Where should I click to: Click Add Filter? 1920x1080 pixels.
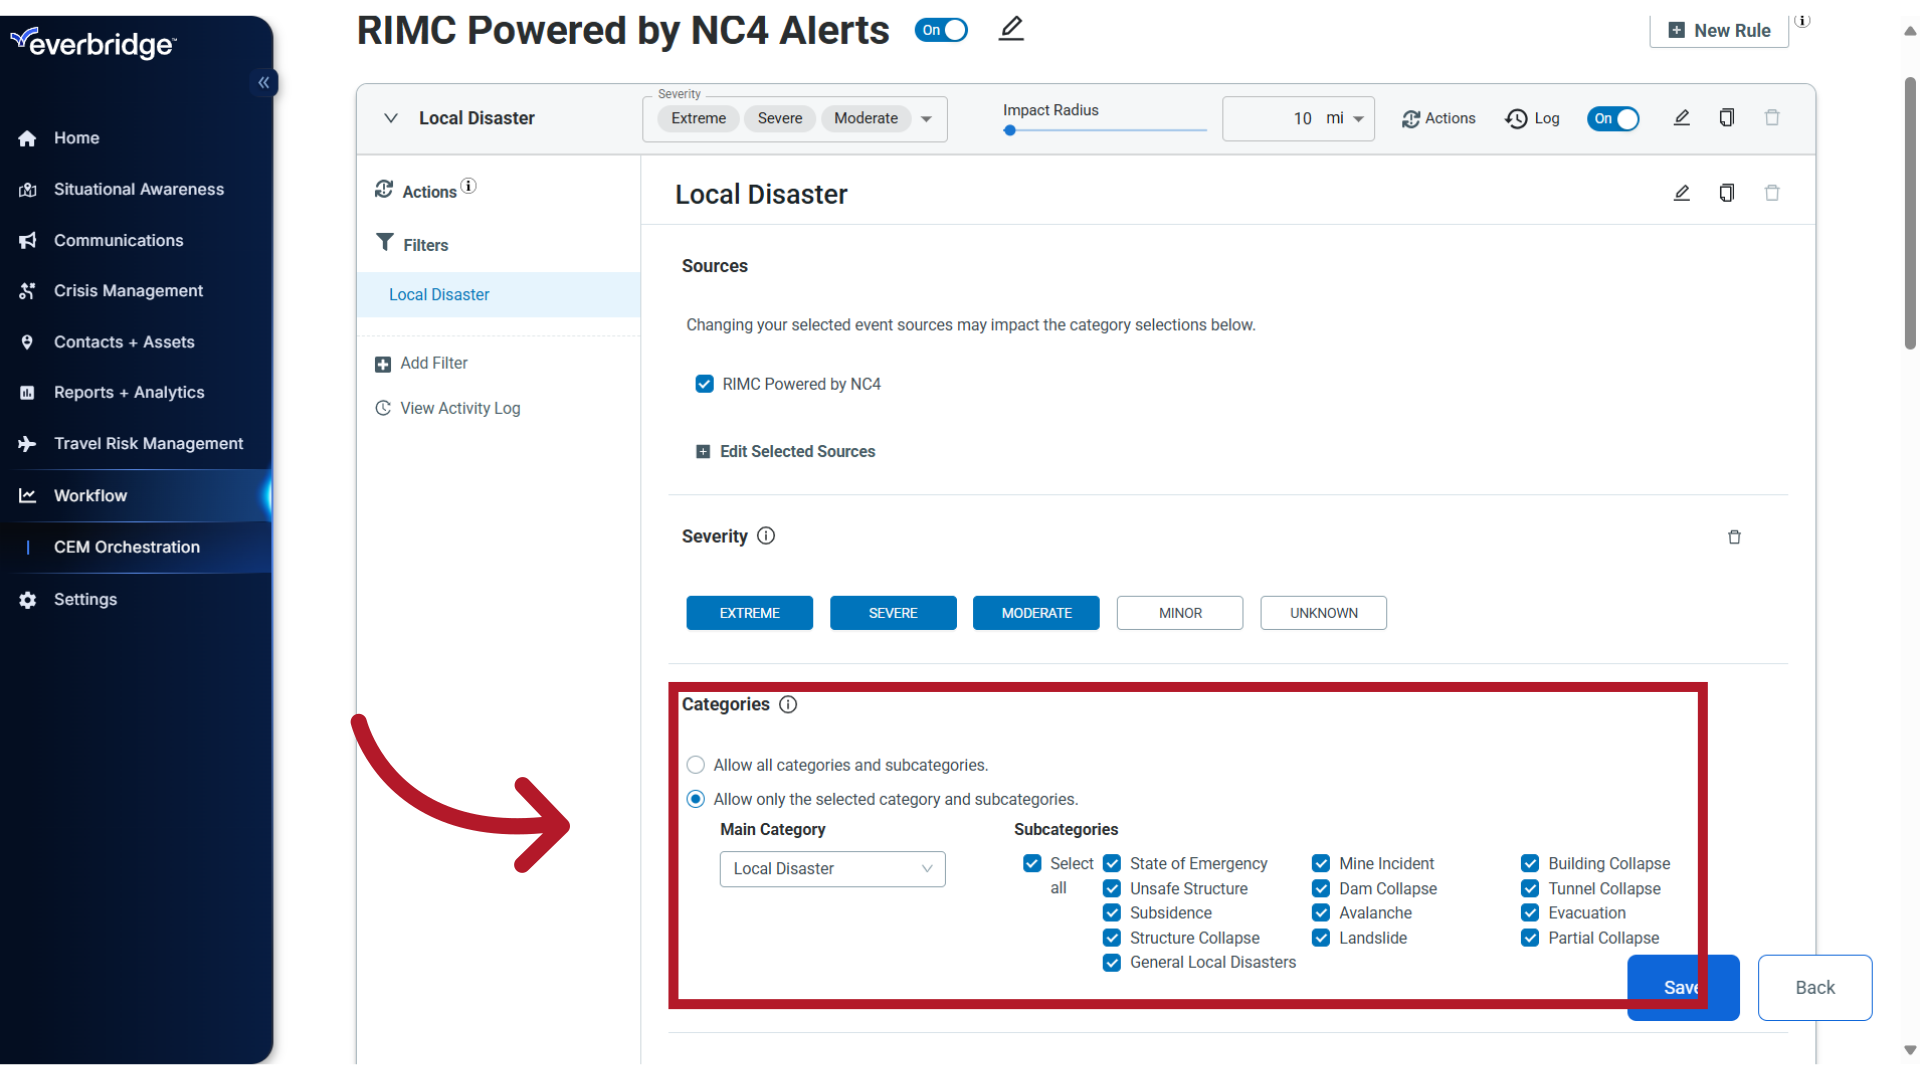coord(421,364)
